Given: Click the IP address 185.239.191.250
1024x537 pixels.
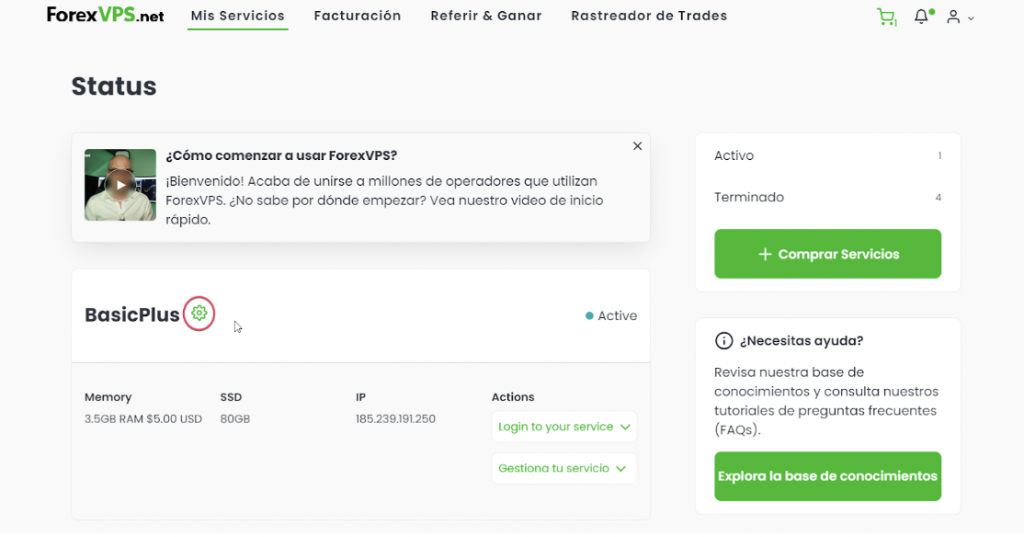Looking at the screenshot, I should (x=395, y=419).
